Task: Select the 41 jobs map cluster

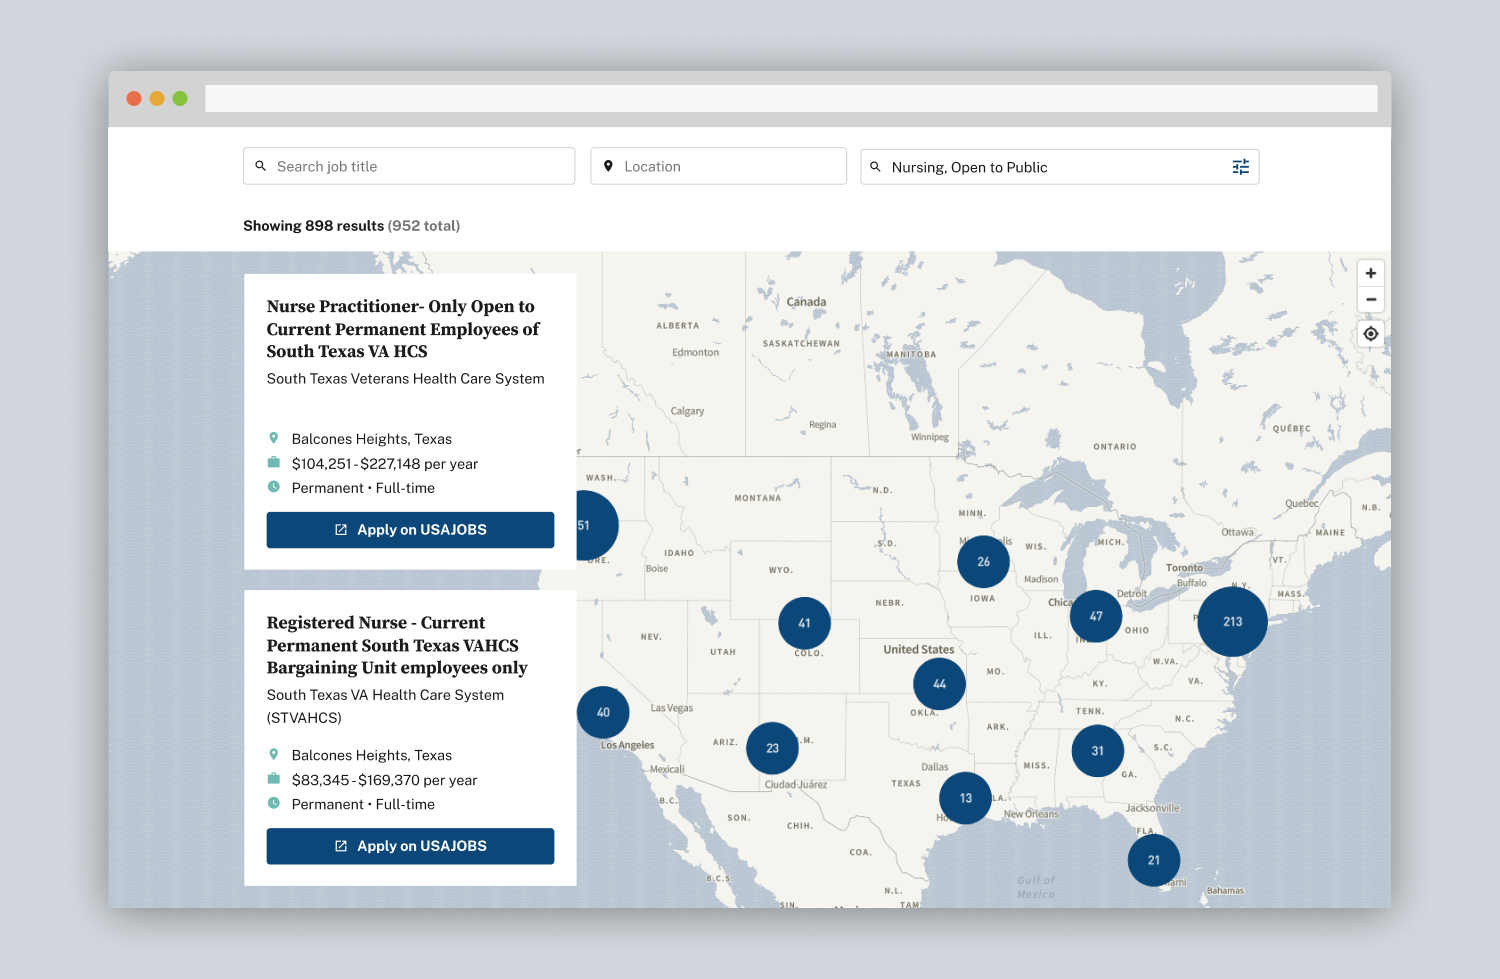Action: (x=804, y=623)
